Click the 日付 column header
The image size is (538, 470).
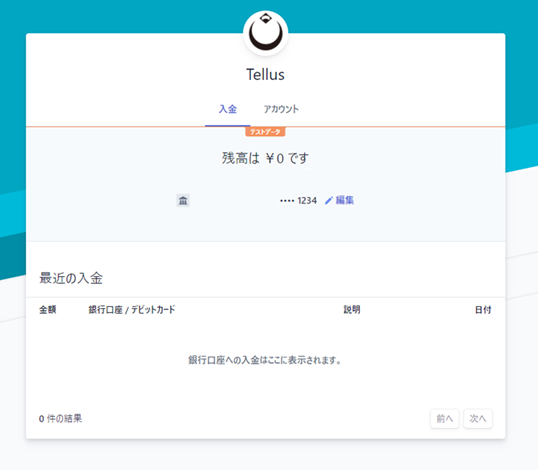pos(483,310)
